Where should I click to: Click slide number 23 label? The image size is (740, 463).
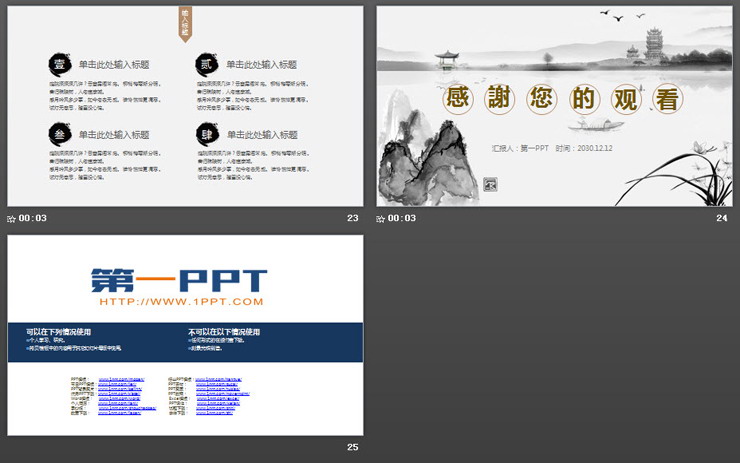pyautogui.click(x=353, y=218)
